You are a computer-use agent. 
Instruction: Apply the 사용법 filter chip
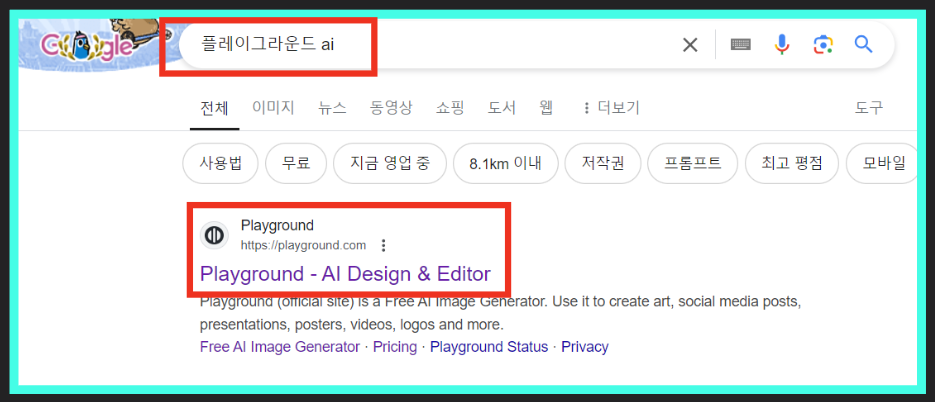pos(221,163)
